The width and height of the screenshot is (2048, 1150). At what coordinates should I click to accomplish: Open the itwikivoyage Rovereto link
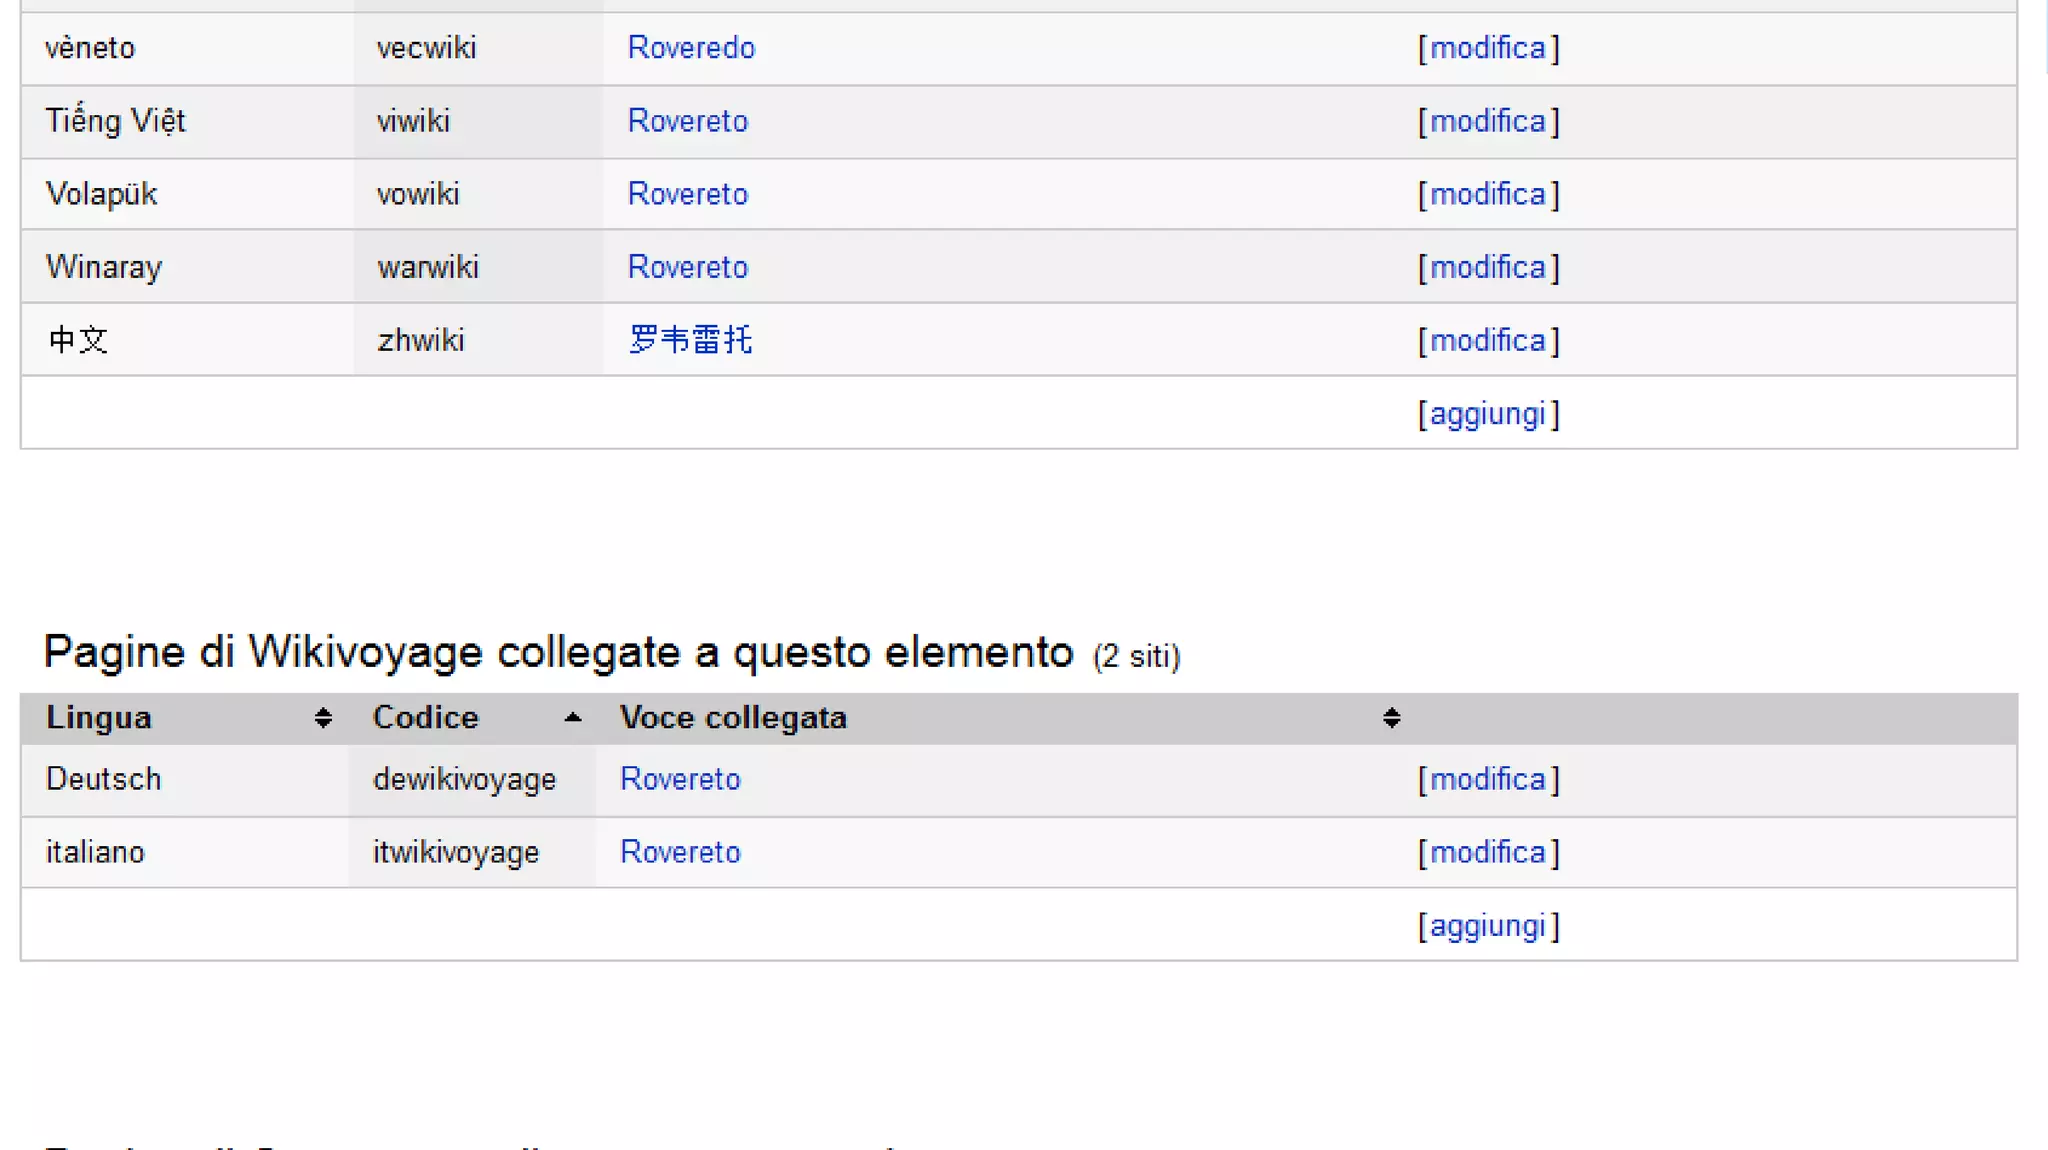coord(680,852)
